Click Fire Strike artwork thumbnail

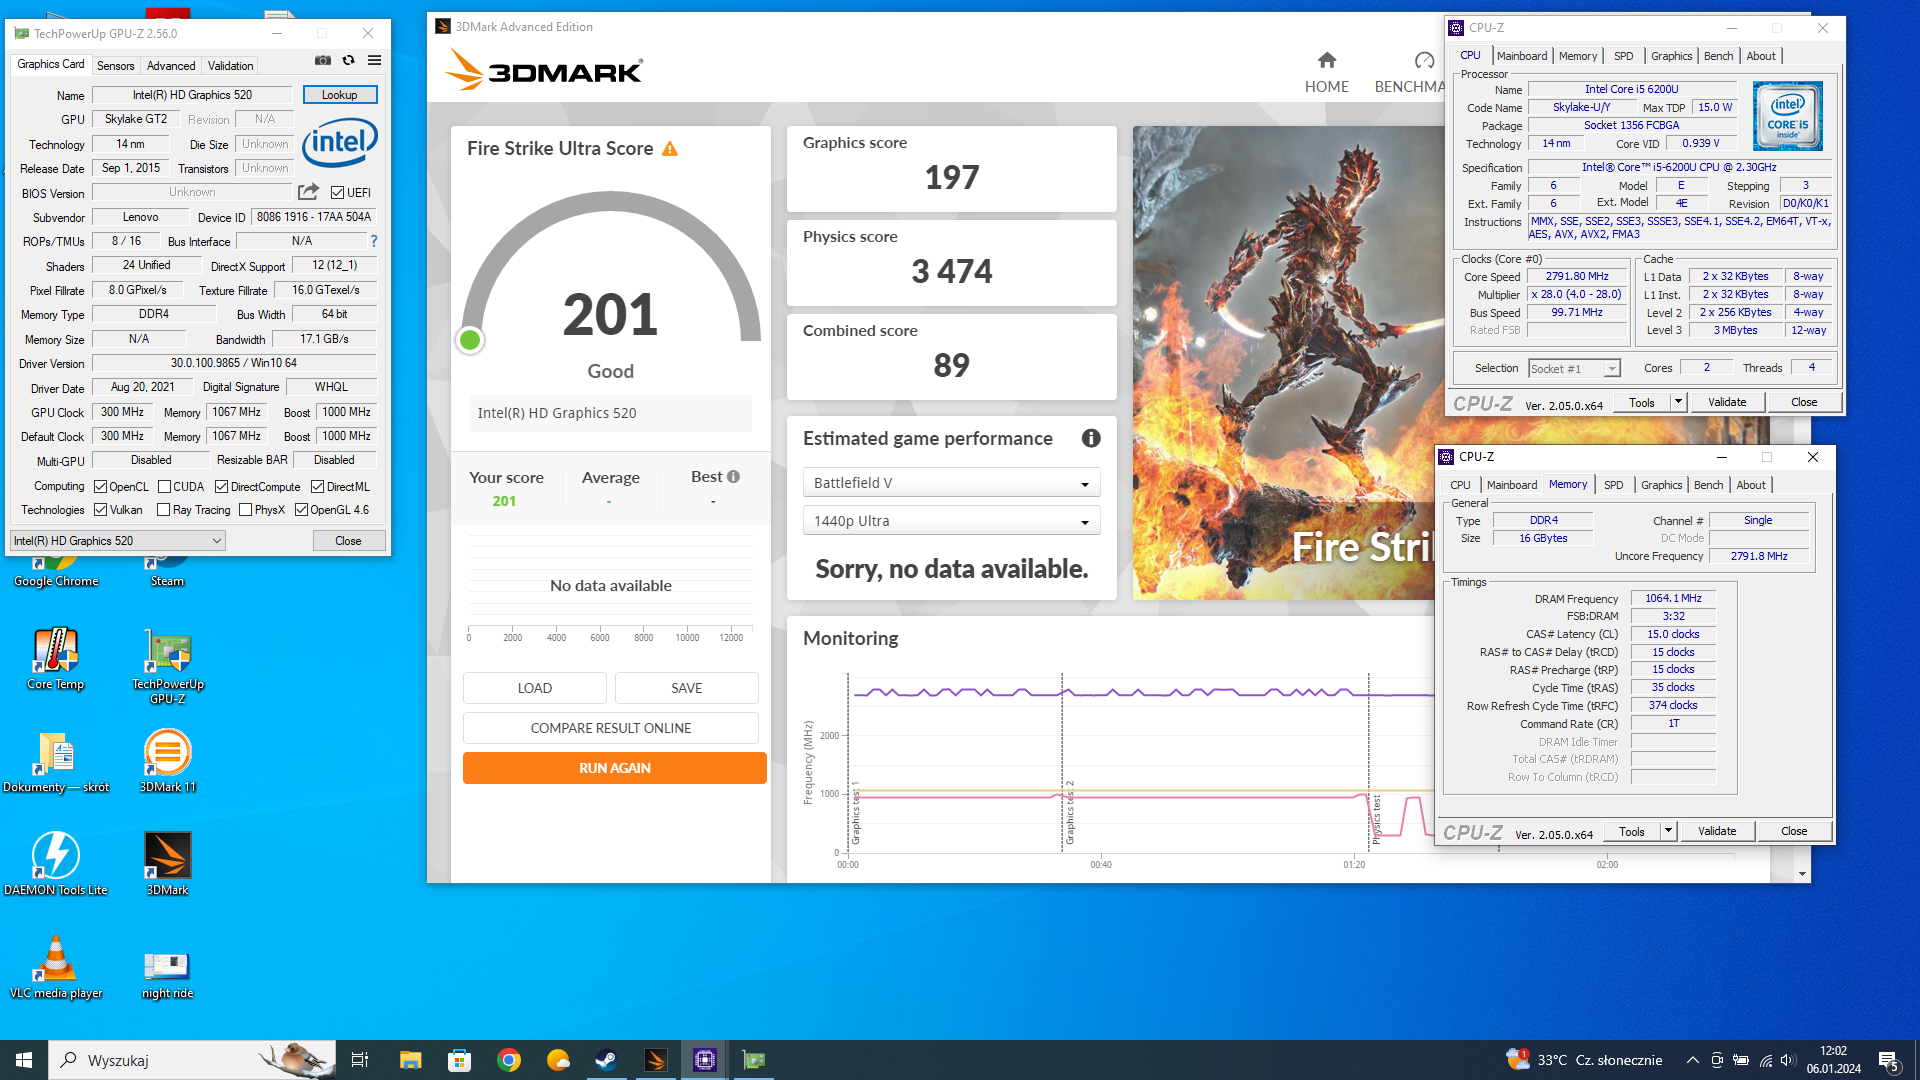point(1288,362)
